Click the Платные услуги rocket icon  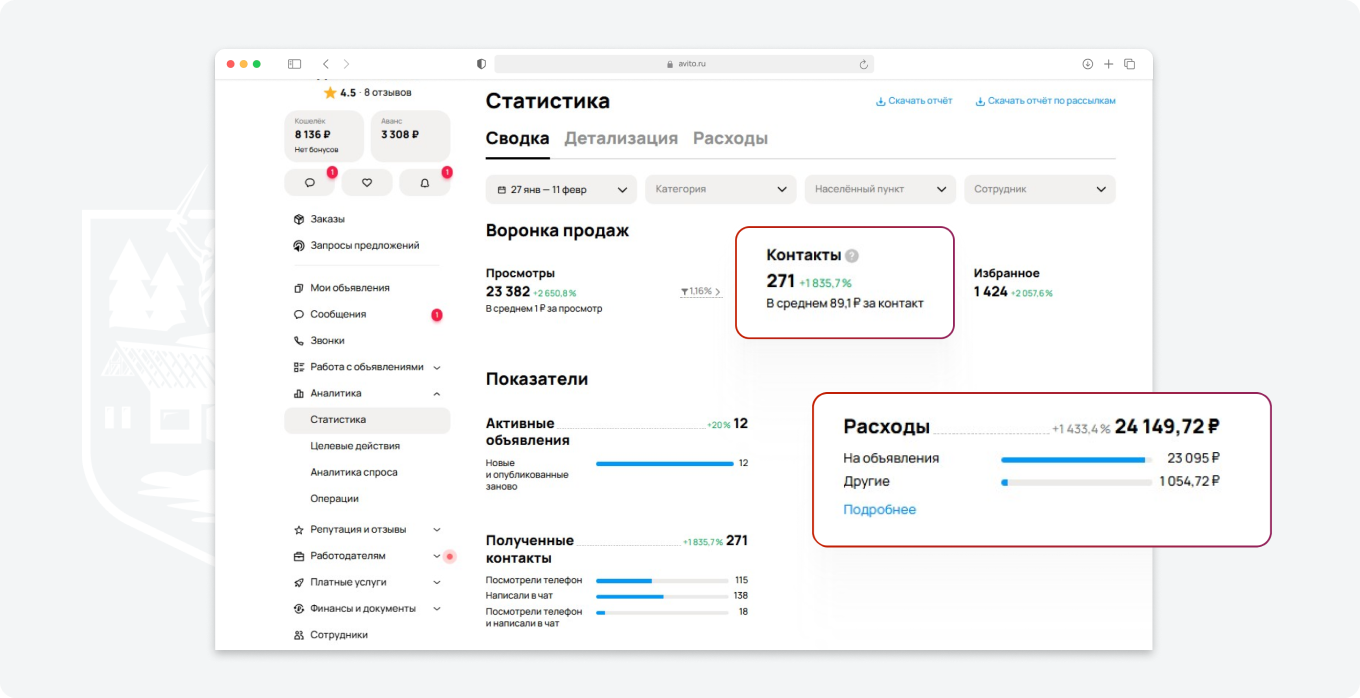click(x=298, y=582)
